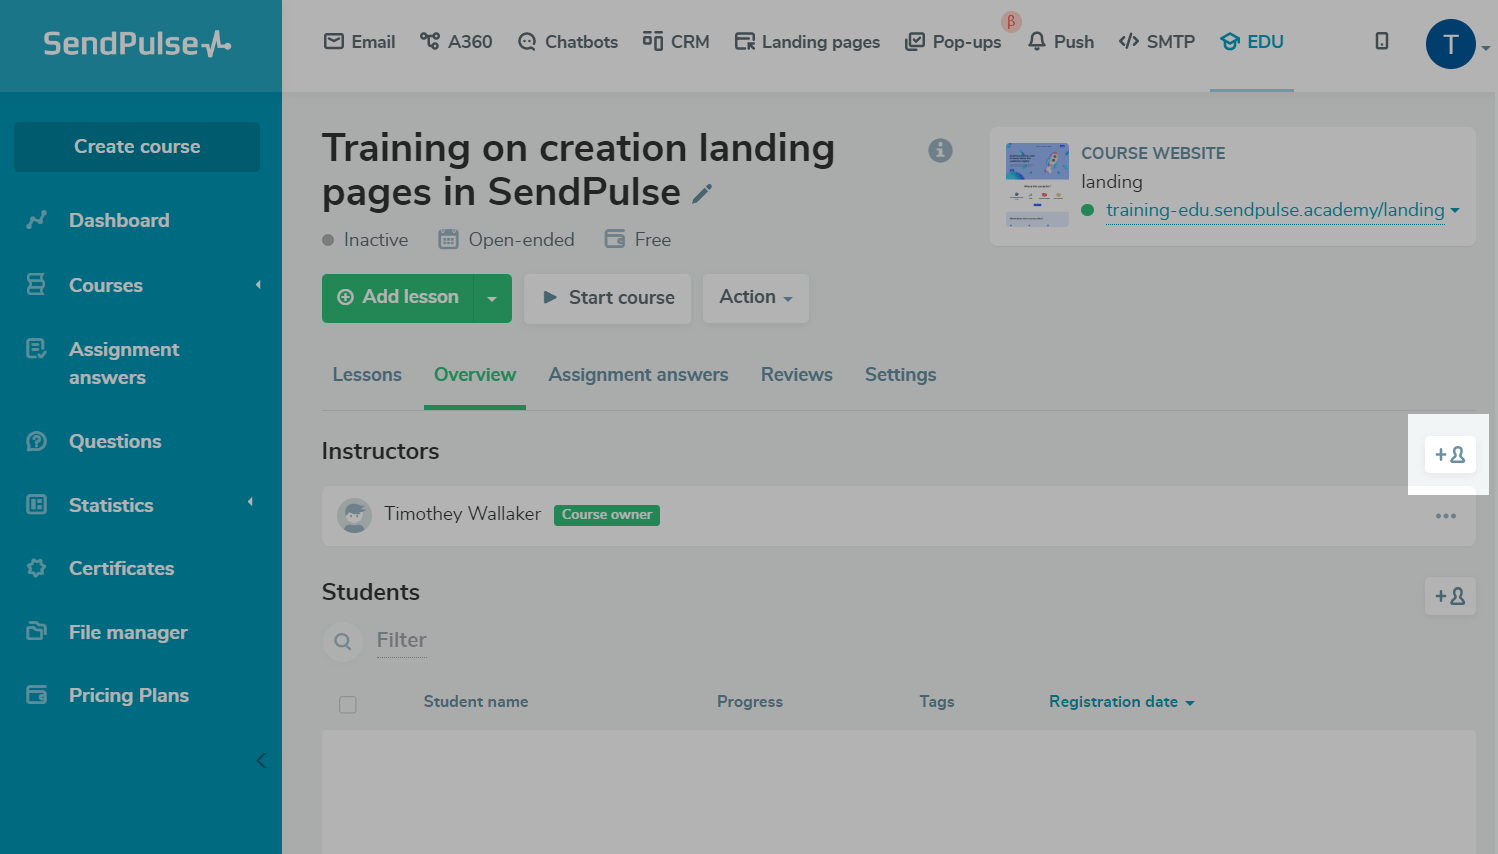
Task: Click the course website thumbnail
Action: (x=1037, y=185)
